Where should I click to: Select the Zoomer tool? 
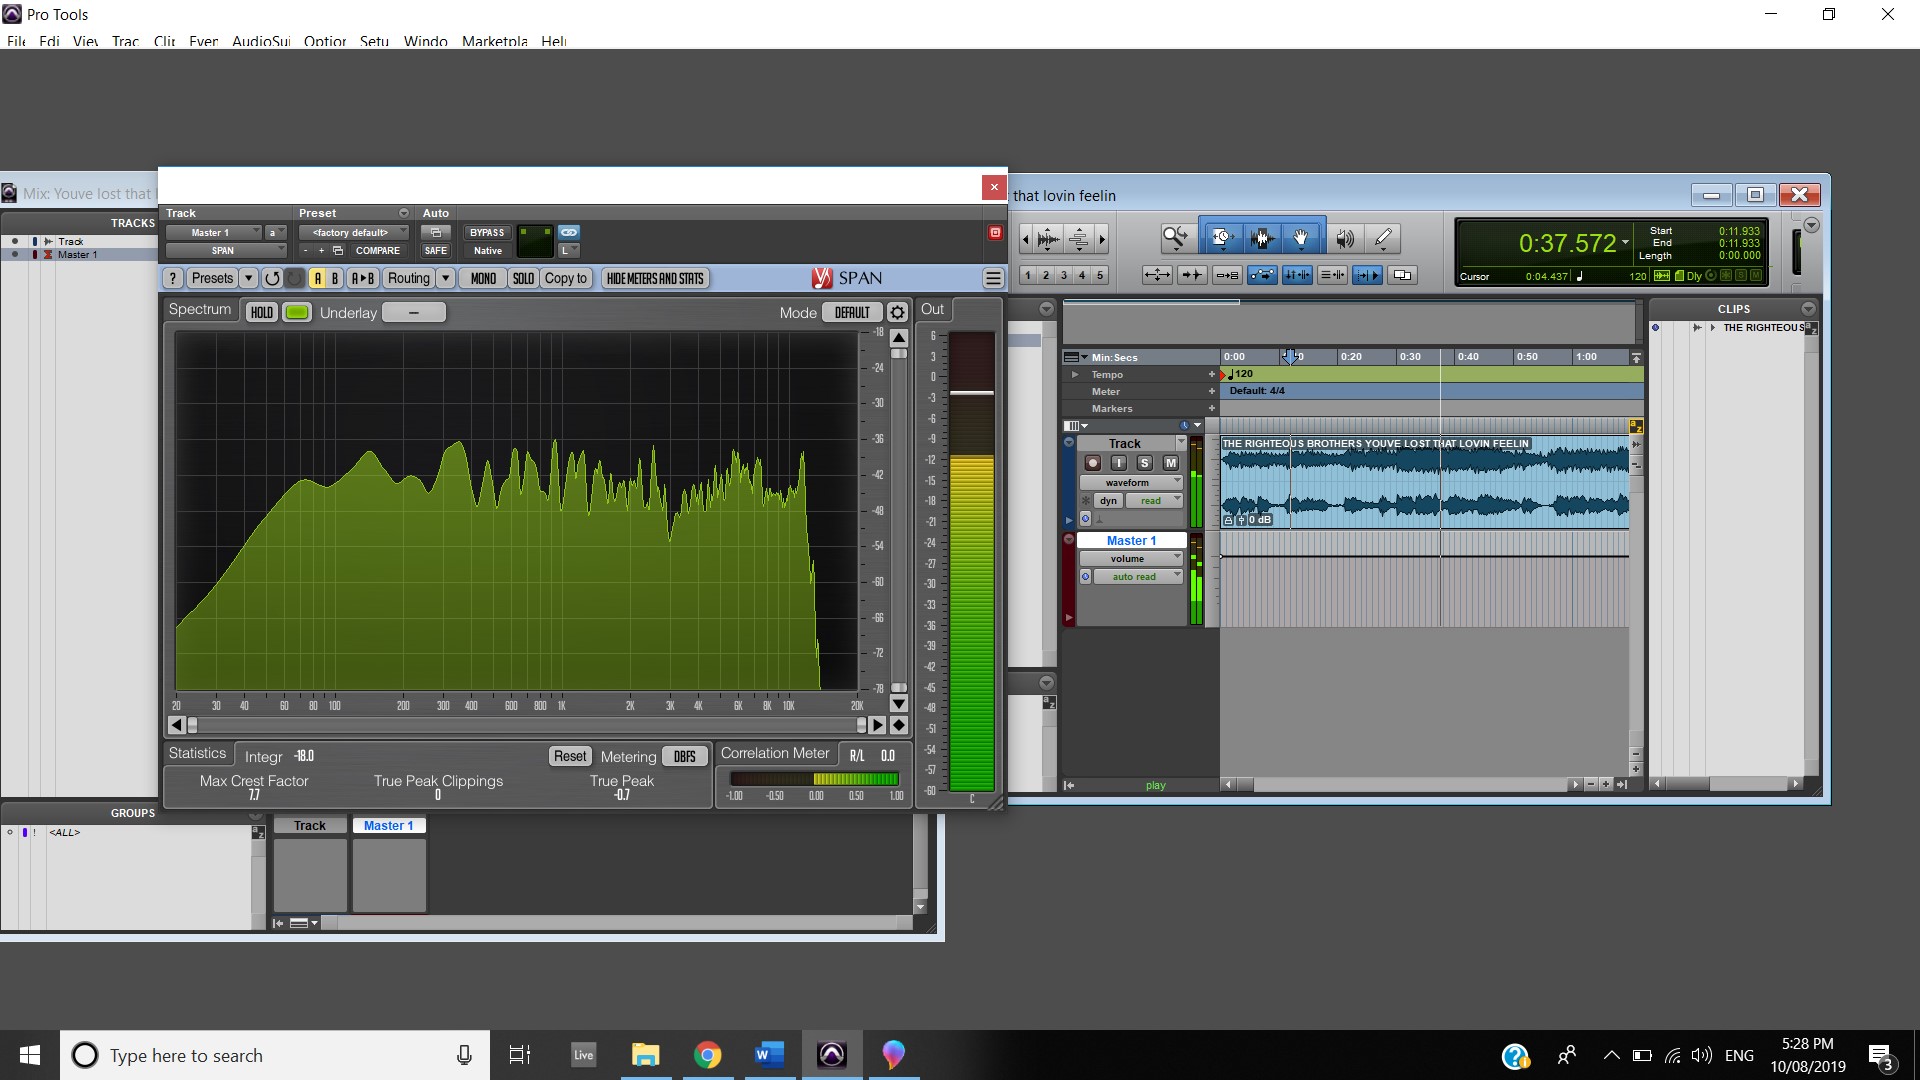point(1175,238)
